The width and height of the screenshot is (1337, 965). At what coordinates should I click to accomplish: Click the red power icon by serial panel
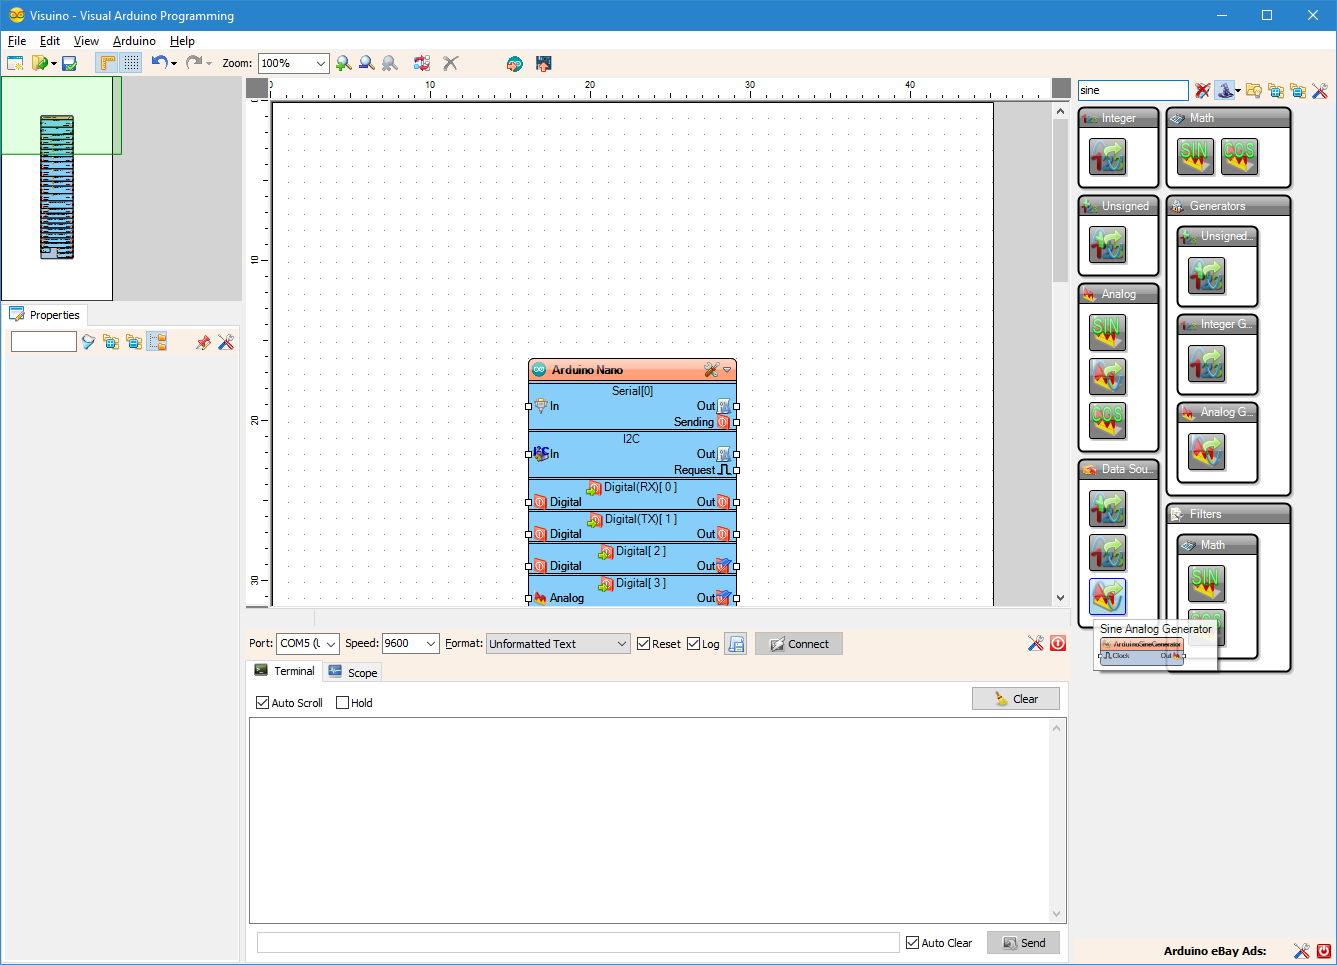[1058, 643]
